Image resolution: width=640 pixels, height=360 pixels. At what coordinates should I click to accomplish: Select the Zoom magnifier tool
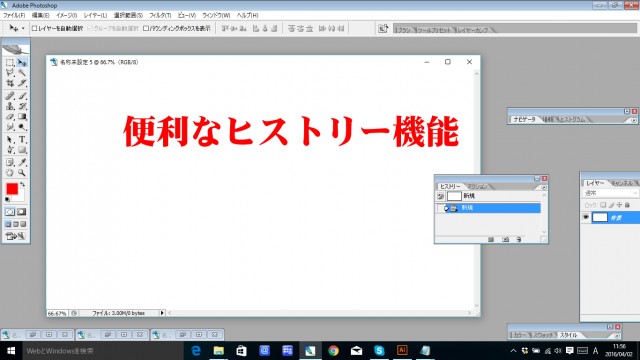coord(22,173)
